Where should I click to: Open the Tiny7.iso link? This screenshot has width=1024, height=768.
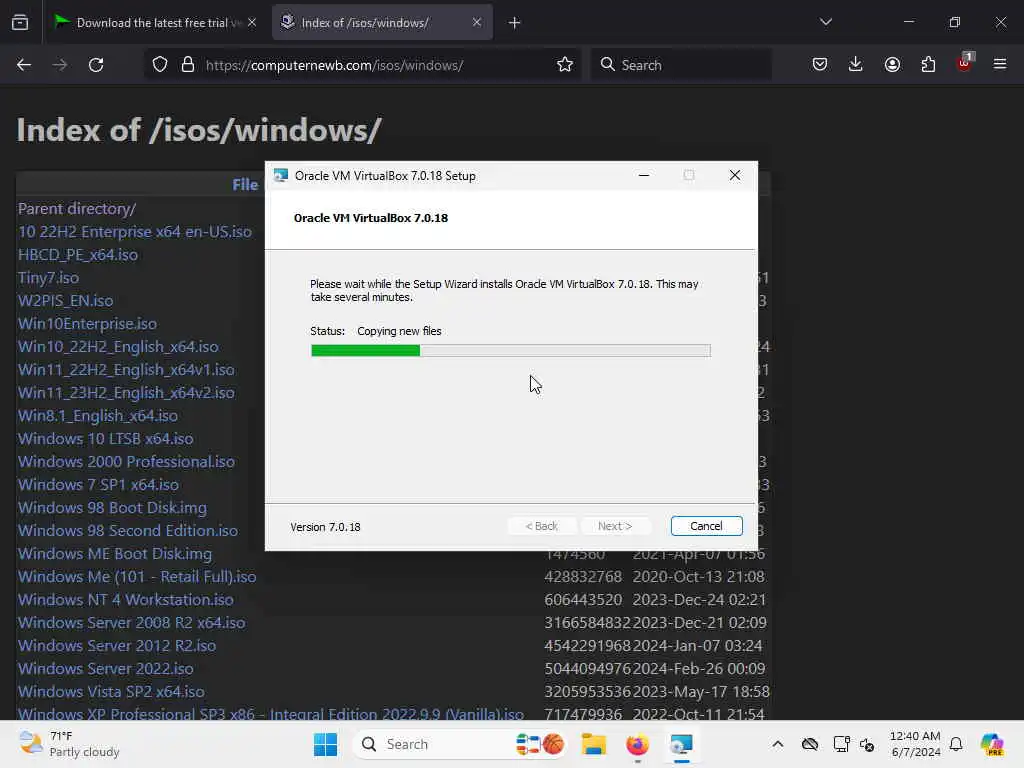(x=48, y=278)
